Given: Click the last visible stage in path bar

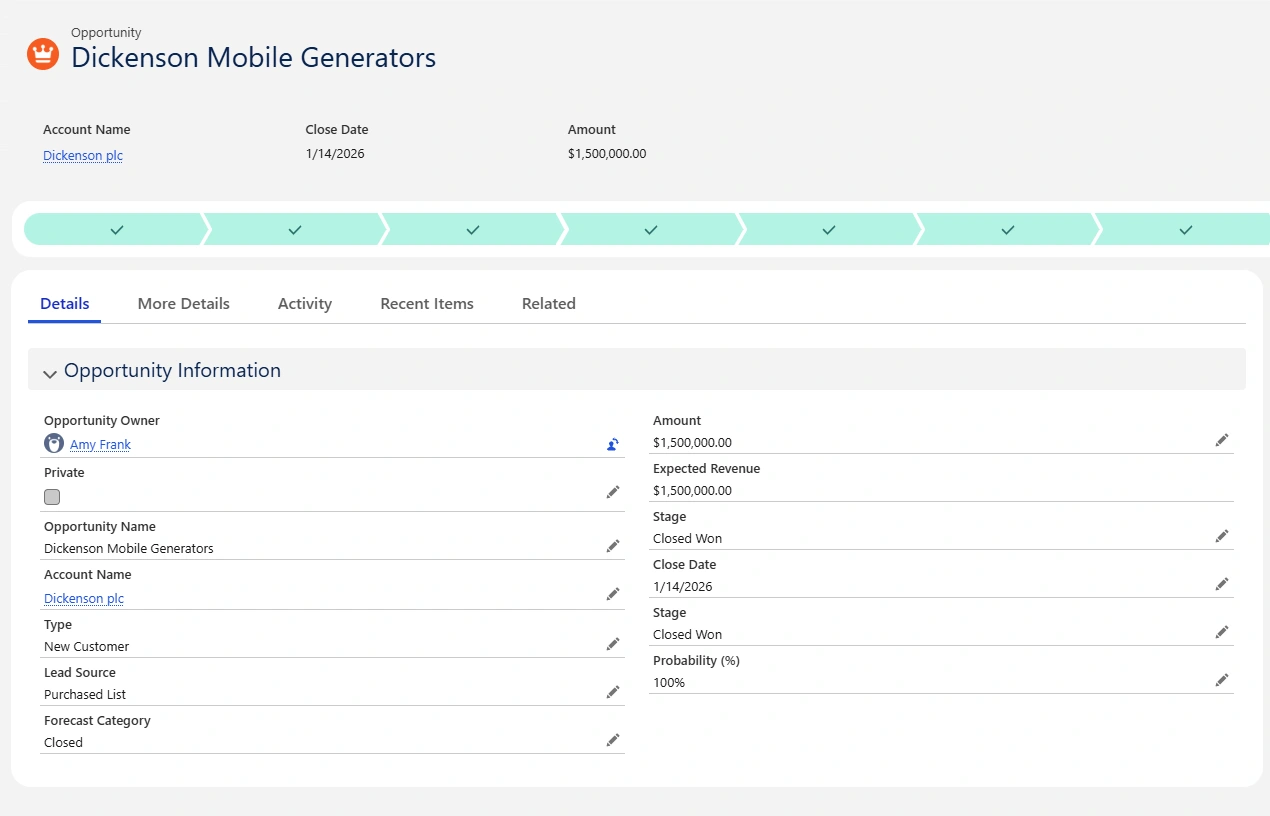Looking at the screenshot, I should pyautogui.click(x=1185, y=230).
